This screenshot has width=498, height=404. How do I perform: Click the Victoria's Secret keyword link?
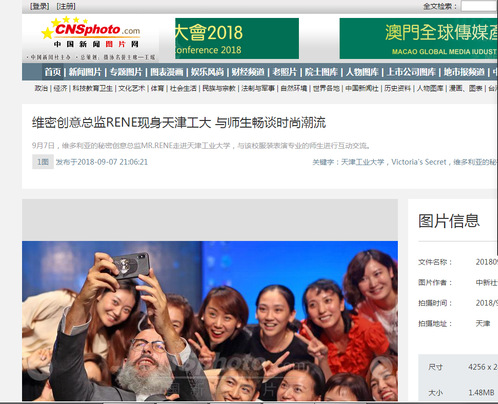(x=419, y=162)
